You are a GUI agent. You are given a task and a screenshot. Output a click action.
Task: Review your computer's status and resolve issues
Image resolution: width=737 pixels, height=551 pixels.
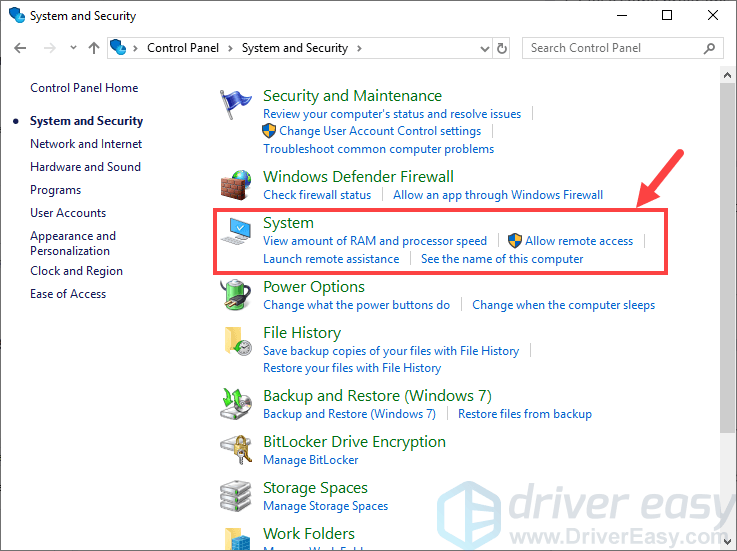point(392,114)
